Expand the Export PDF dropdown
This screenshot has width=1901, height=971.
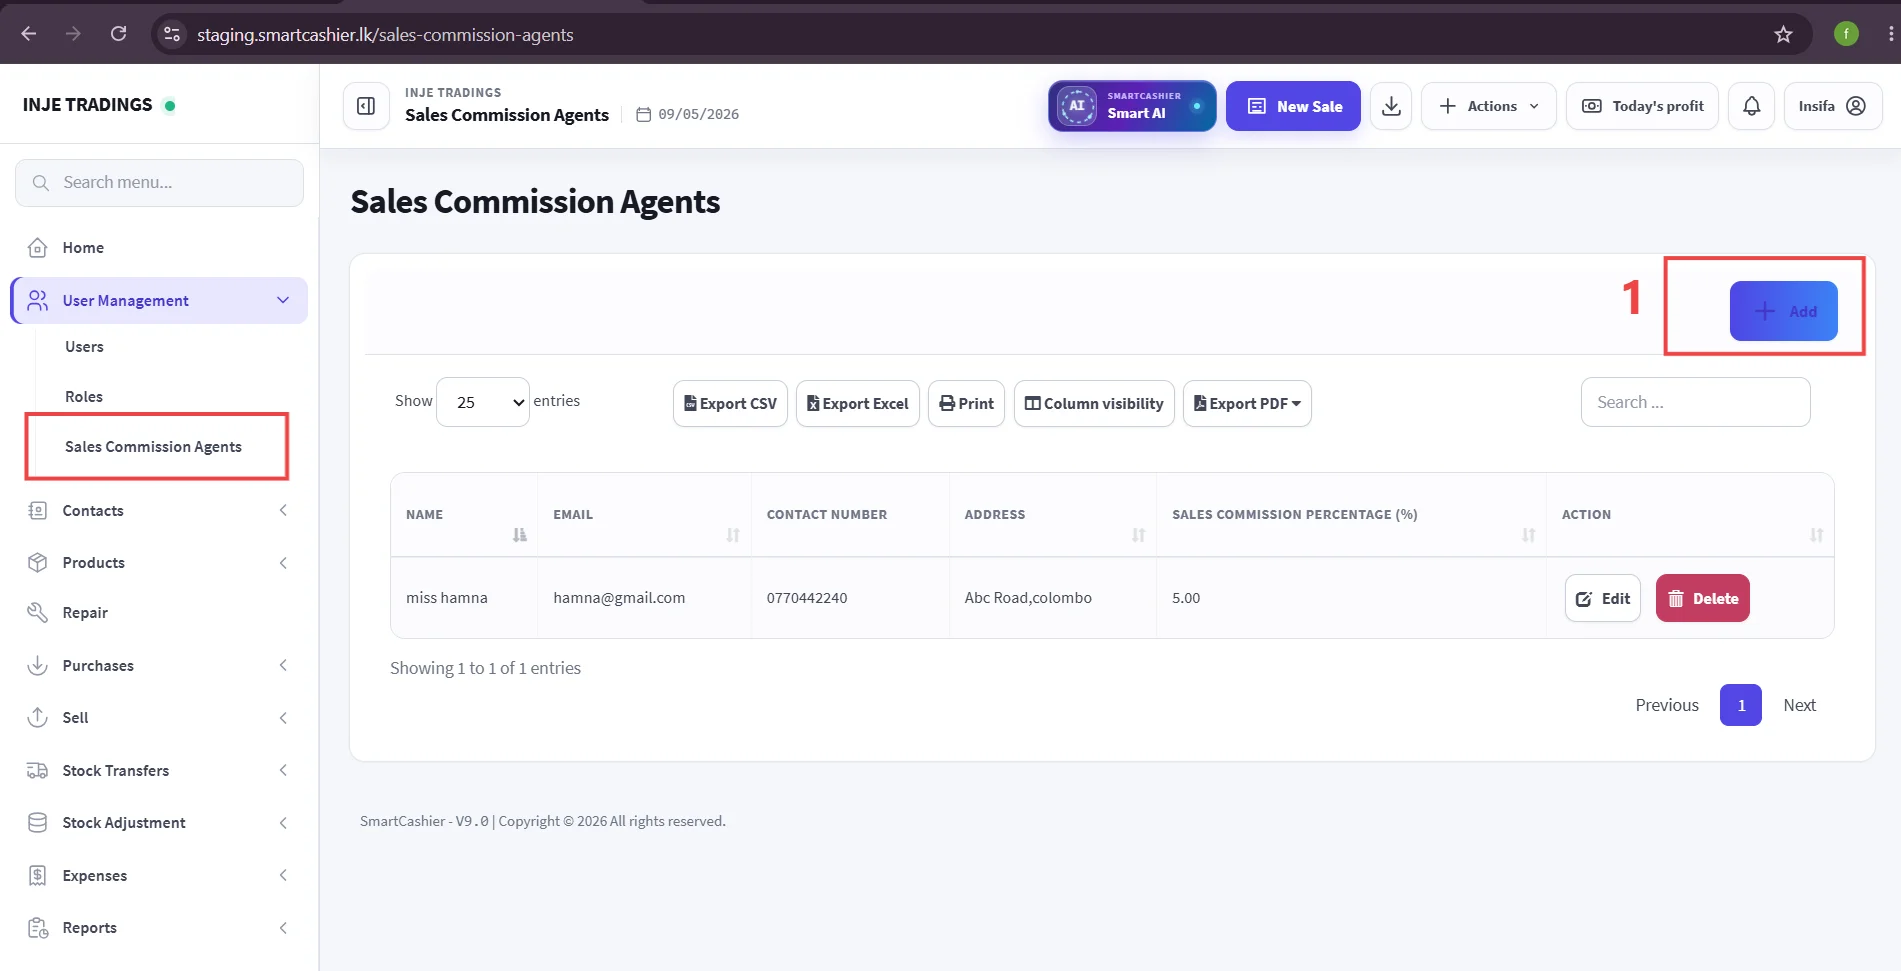tap(1247, 404)
